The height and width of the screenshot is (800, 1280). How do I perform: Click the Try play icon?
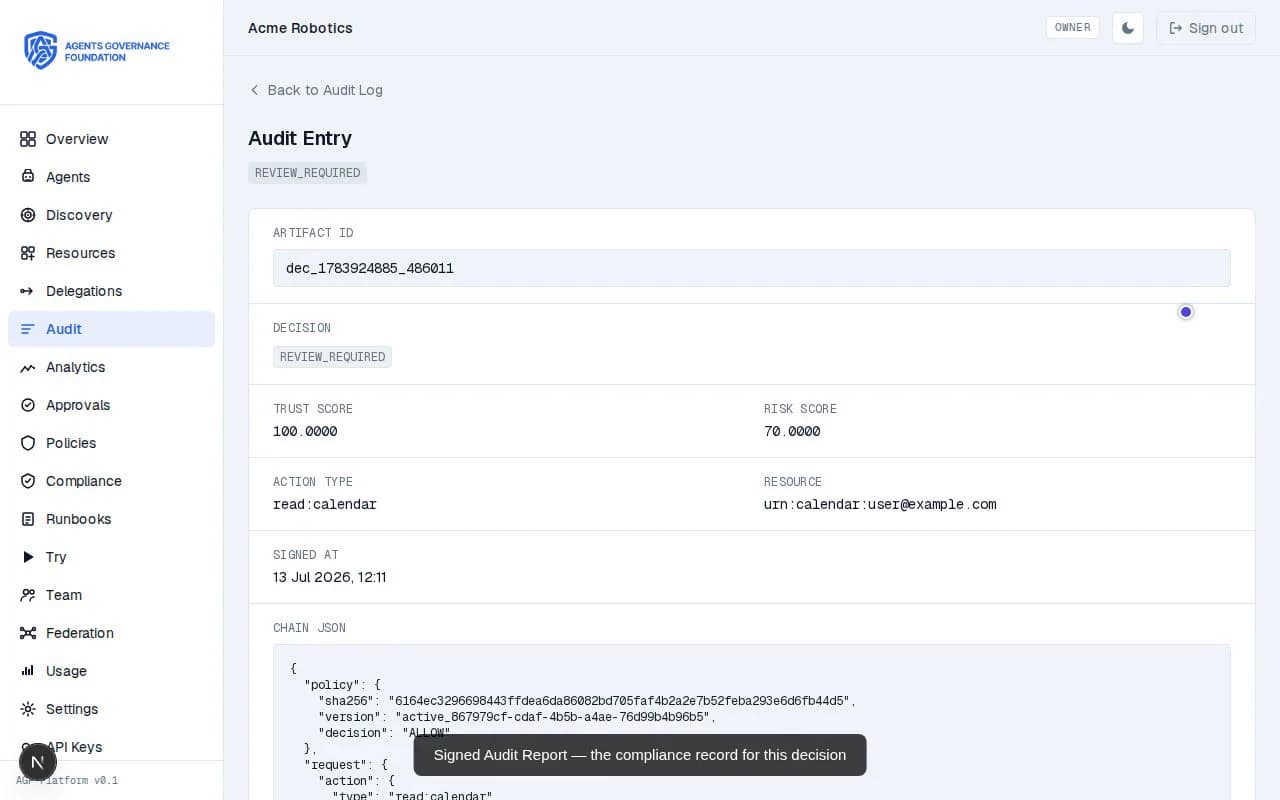tap(28, 557)
